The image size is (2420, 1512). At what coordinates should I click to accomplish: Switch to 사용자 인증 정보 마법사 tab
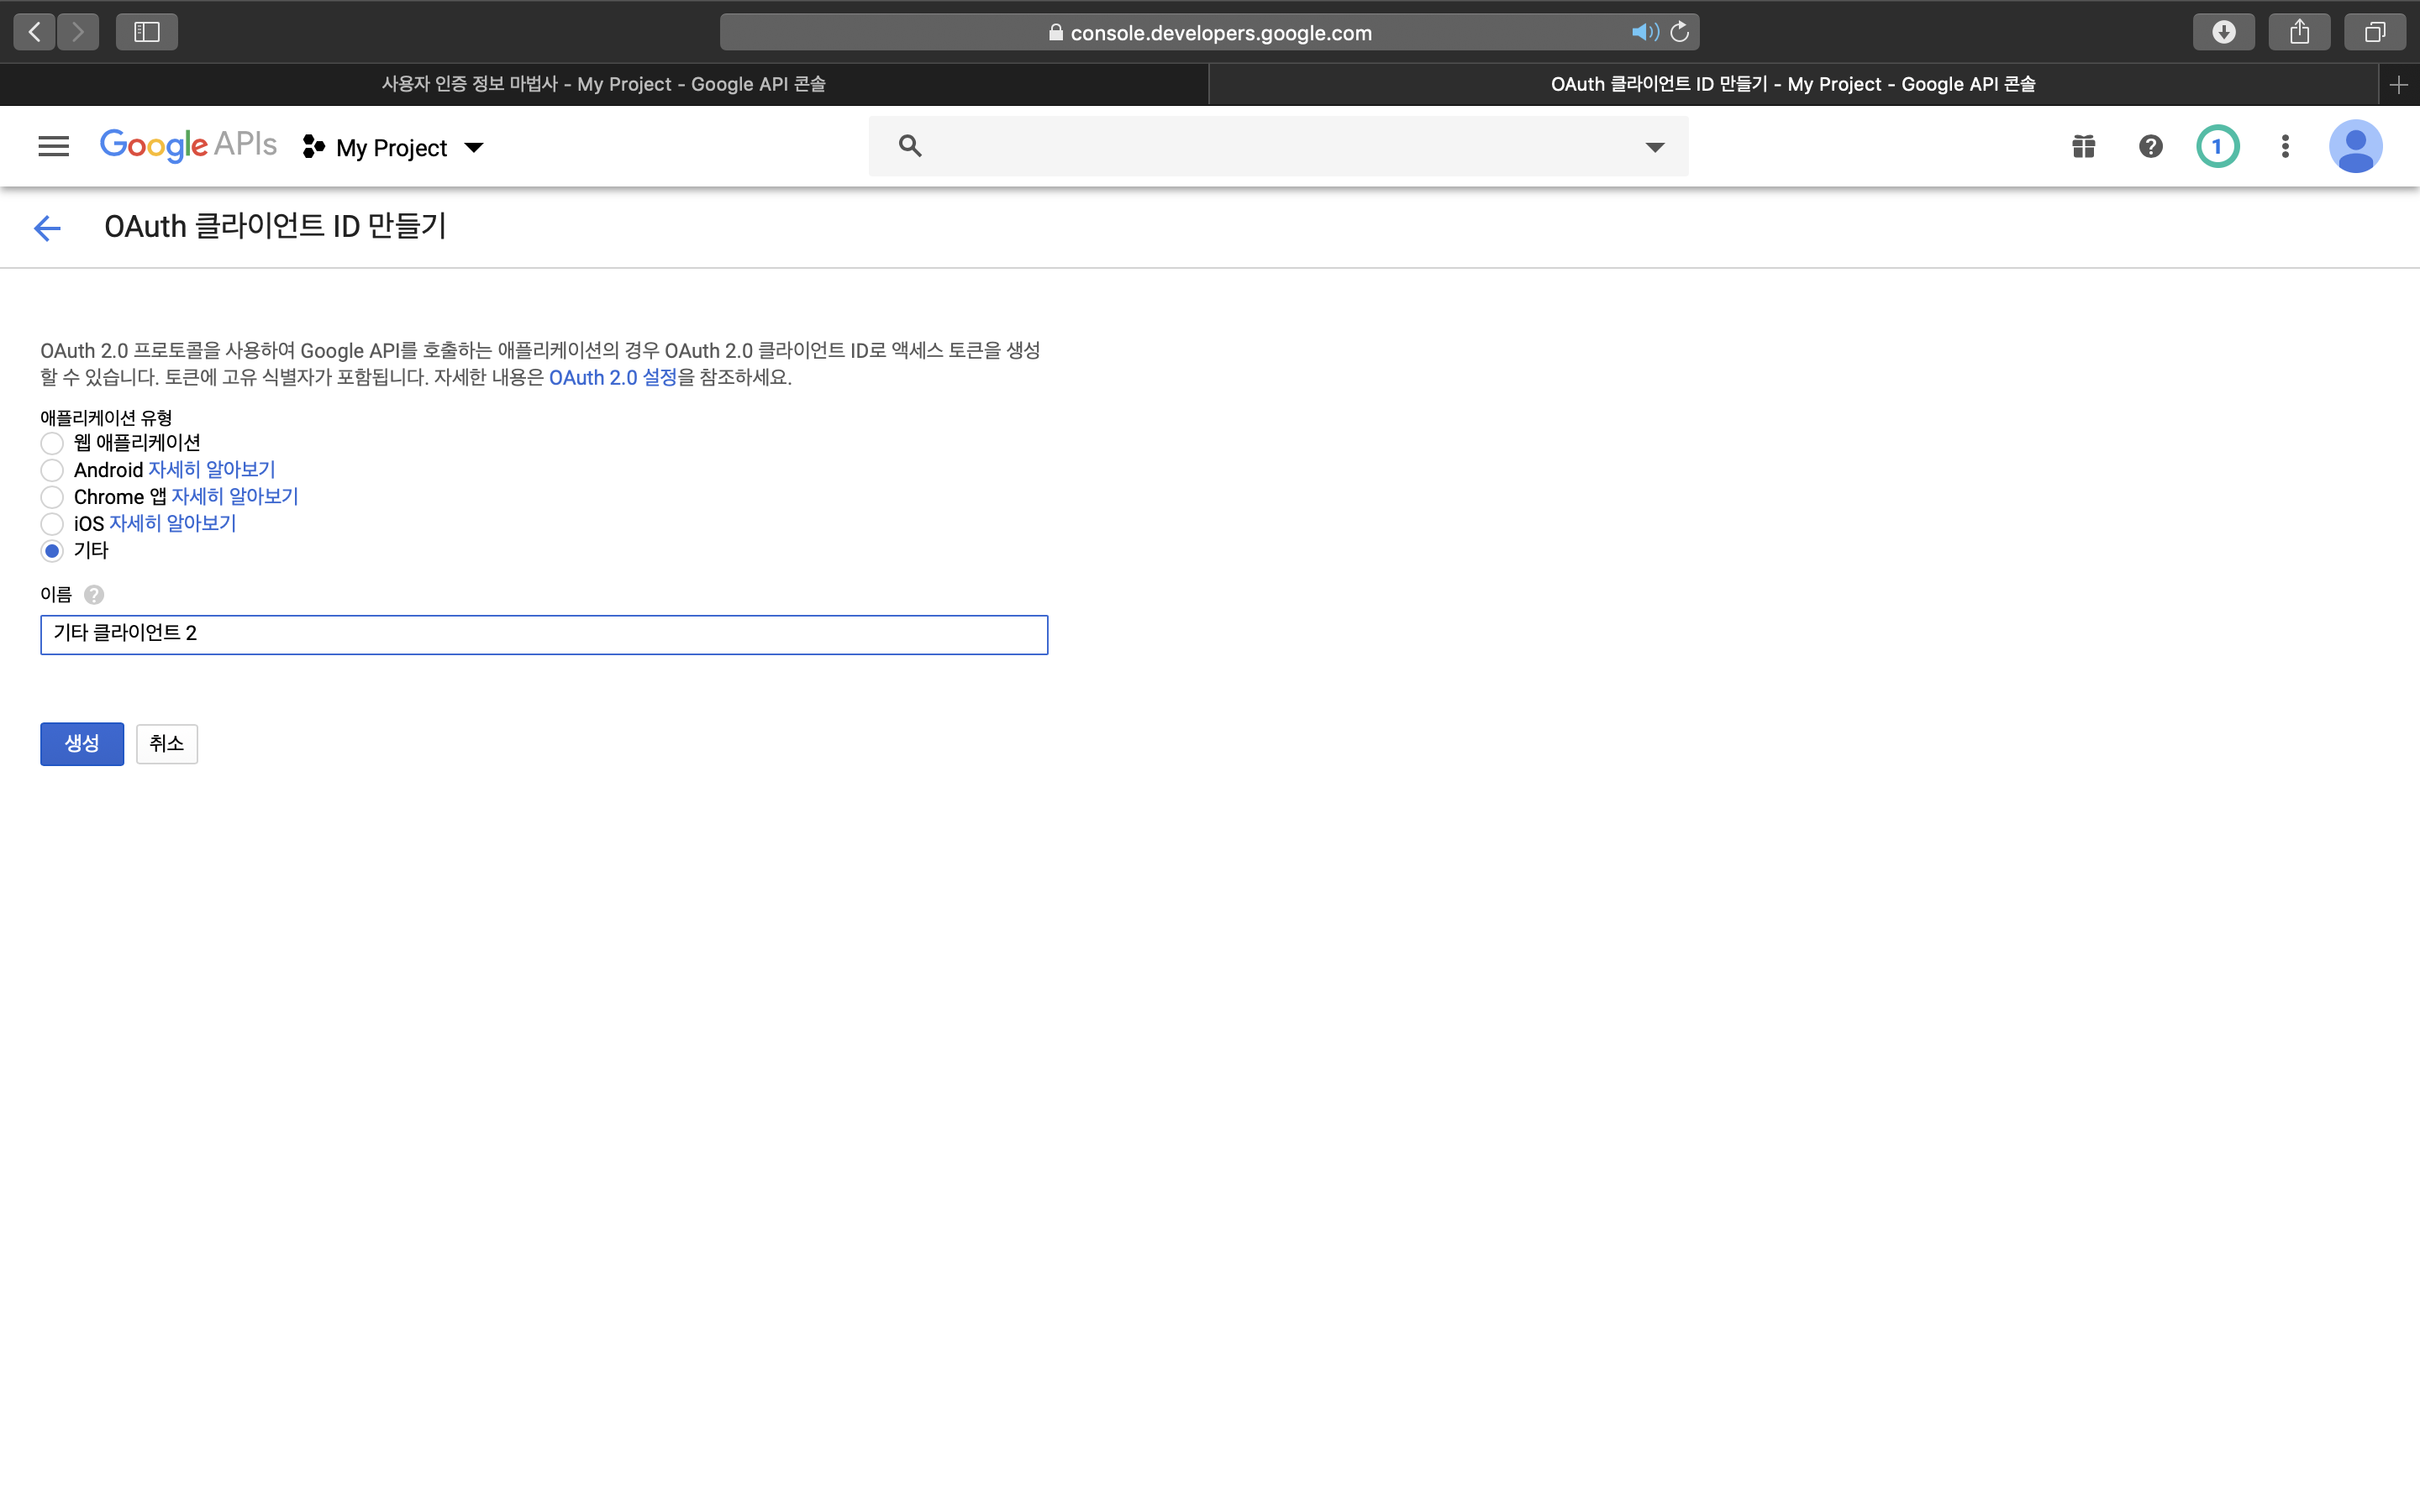(x=603, y=84)
